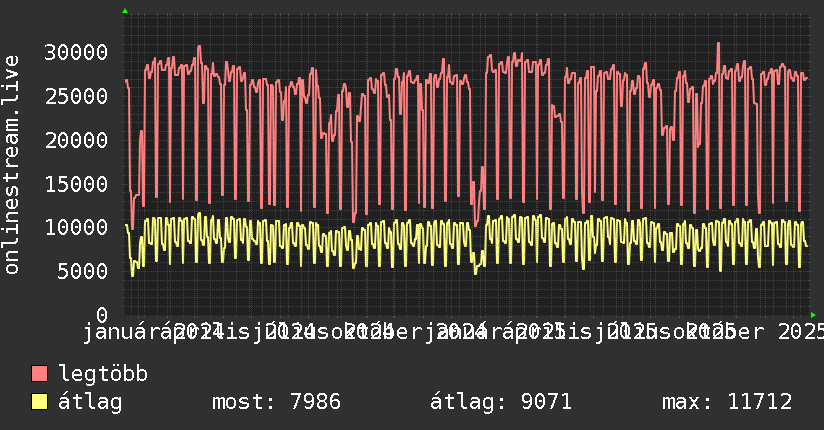Click the max: 11712 statistic
The height and width of the screenshot is (430, 824).
[727, 402]
